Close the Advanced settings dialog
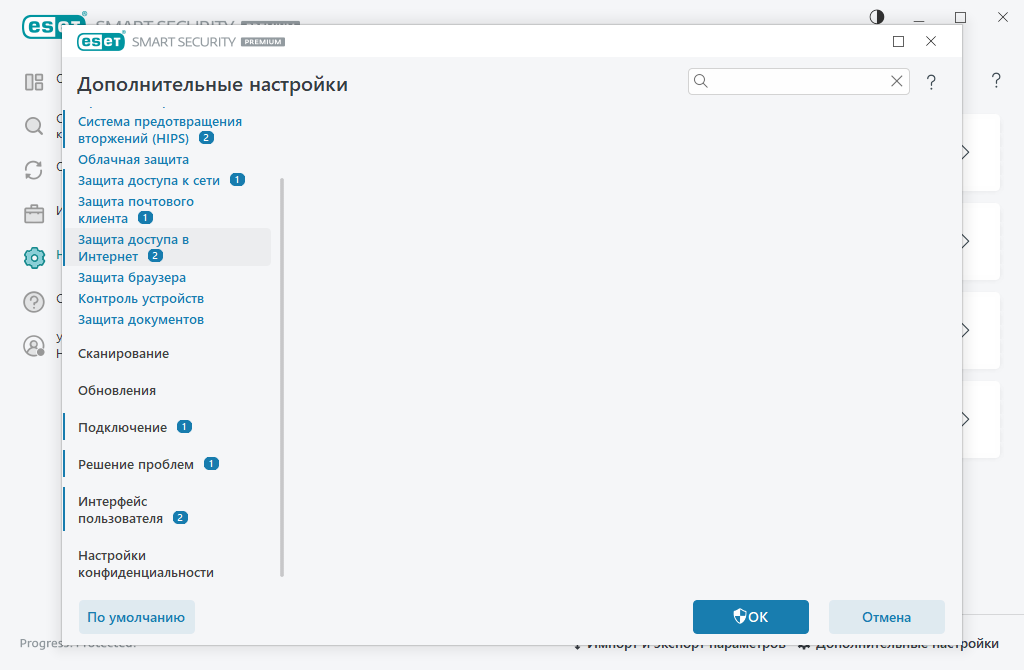Image resolution: width=1024 pixels, height=670 pixels. point(931,41)
